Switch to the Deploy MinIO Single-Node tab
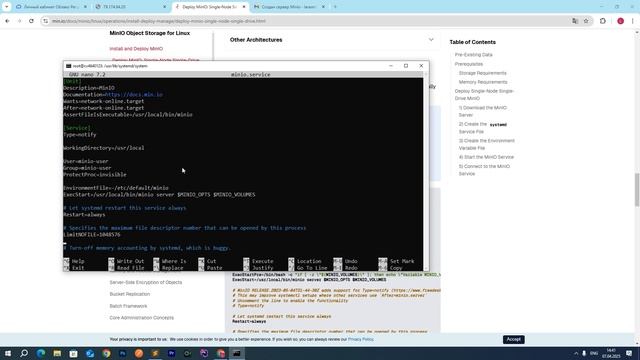640x360 pixels. pyautogui.click(x=210, y=7)
